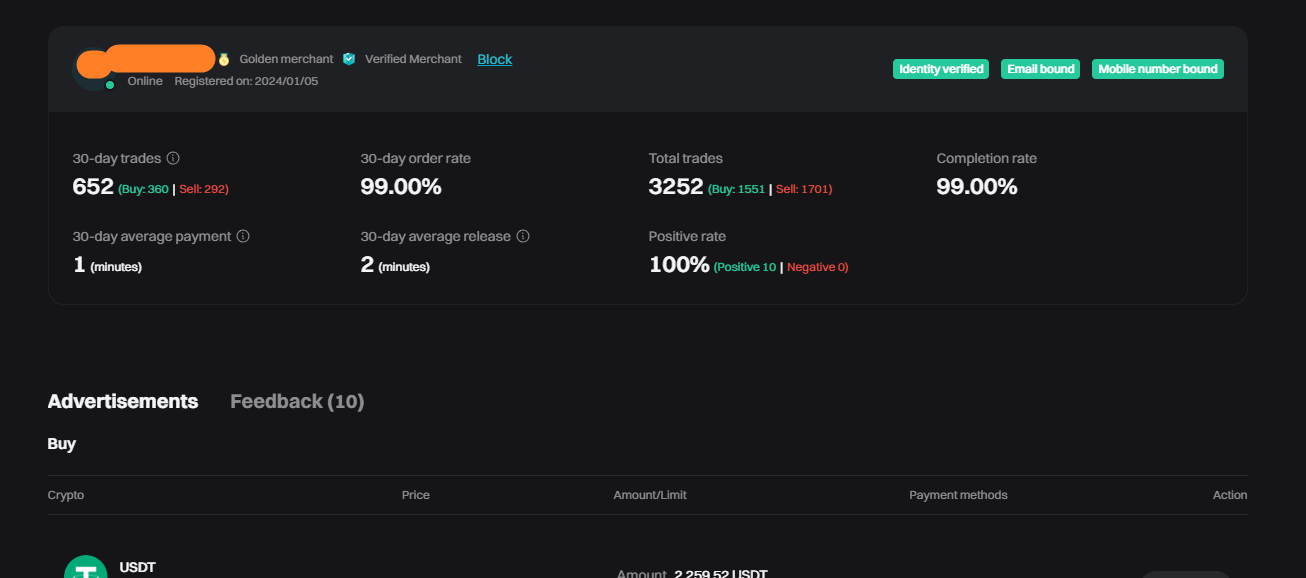
Task: Click the USDT Tether coin icon
Action: pyautogui.click(x=86, y=568)
